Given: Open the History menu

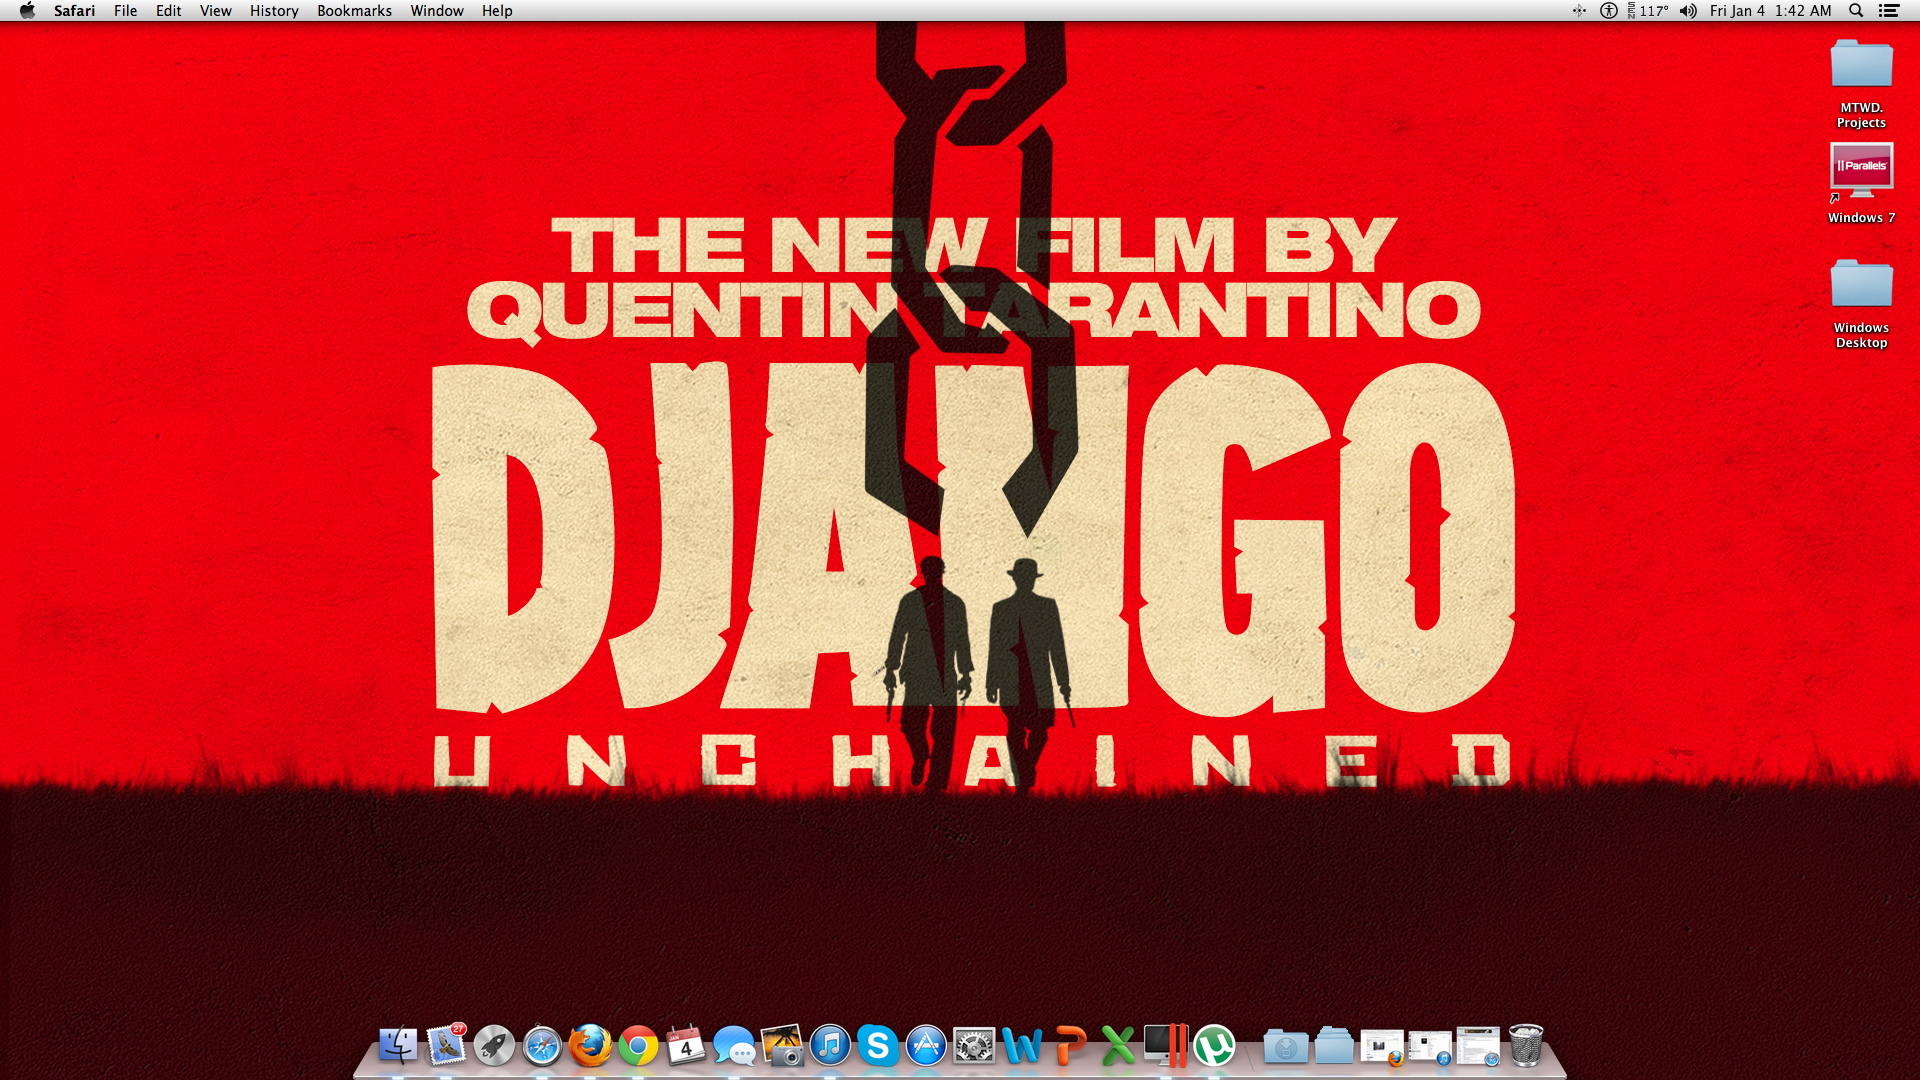Looking at the screenshot, I should click(x=274, y=11).
